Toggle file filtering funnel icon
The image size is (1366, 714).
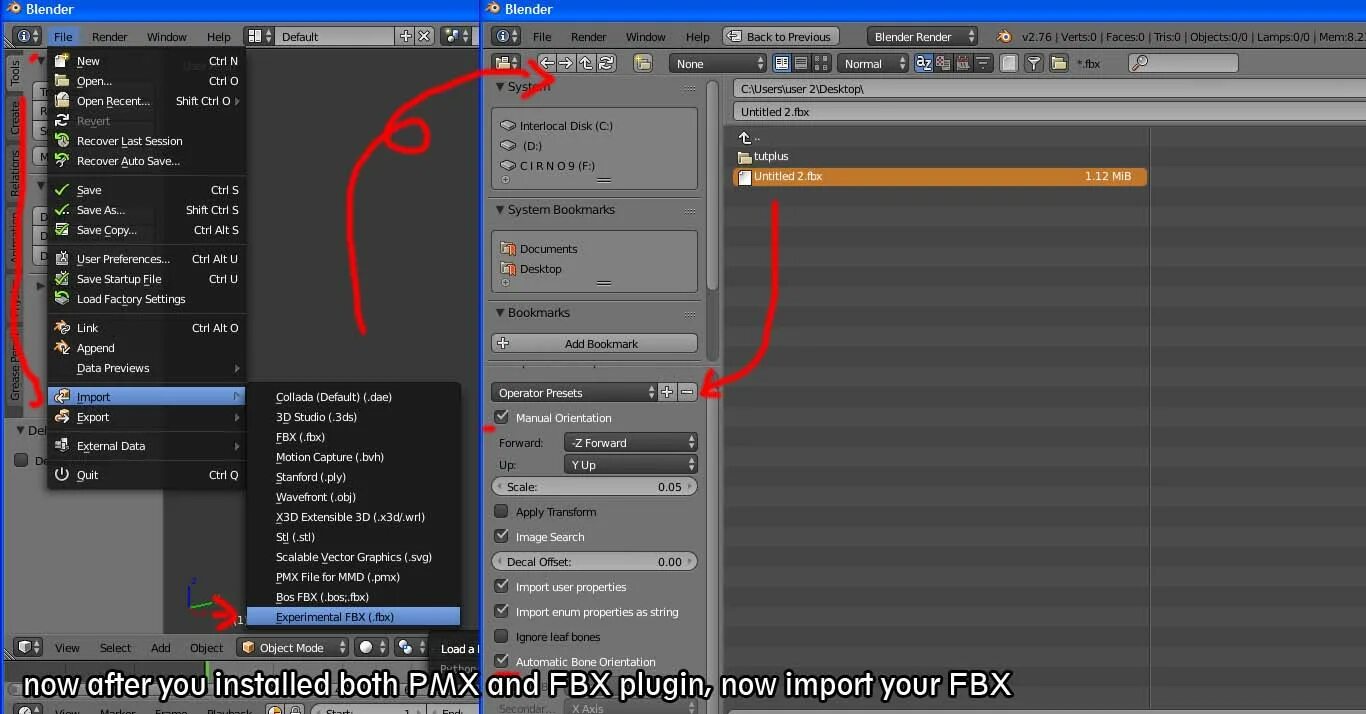[1034, 63]
